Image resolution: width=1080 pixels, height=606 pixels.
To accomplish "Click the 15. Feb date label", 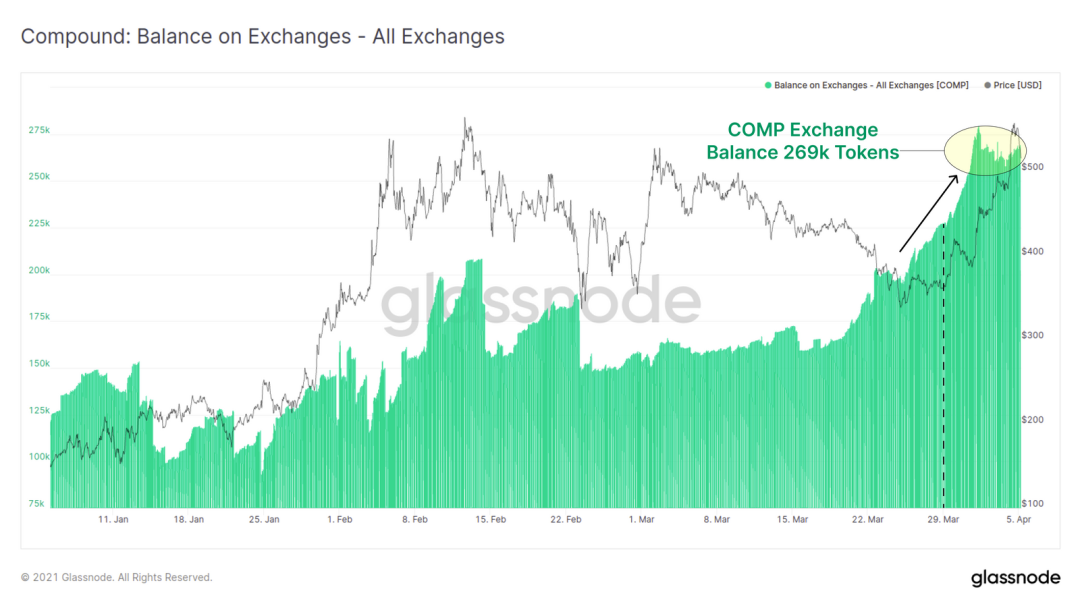I will point(490,519).
